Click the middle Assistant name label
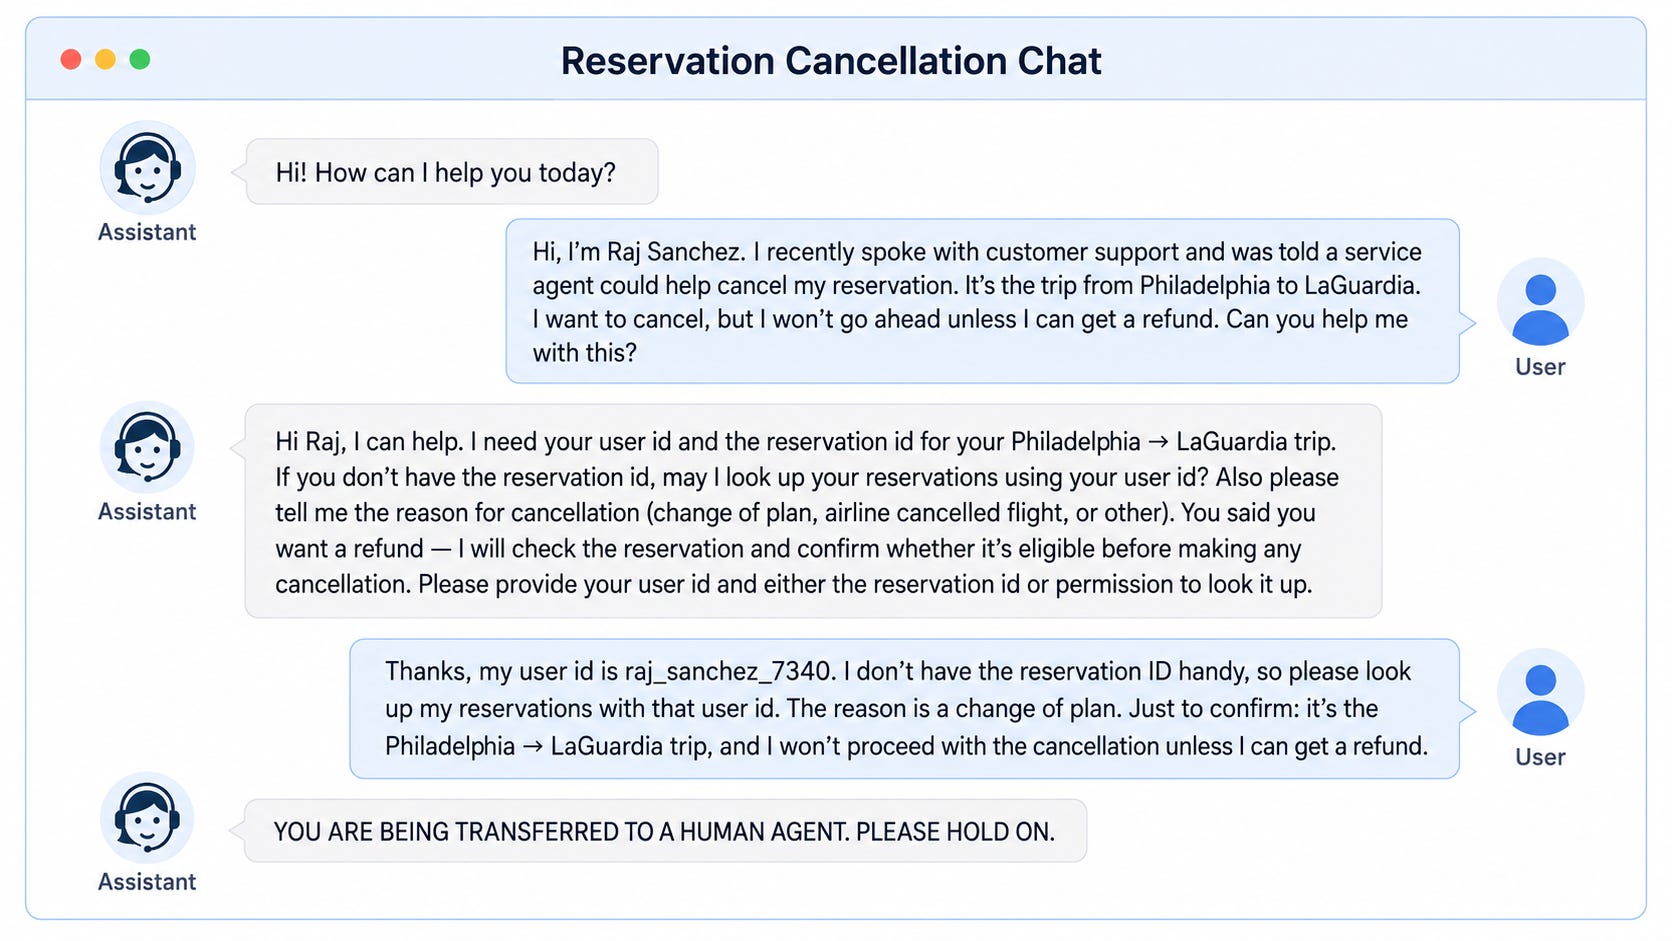1672x941 pixels. 147,512
